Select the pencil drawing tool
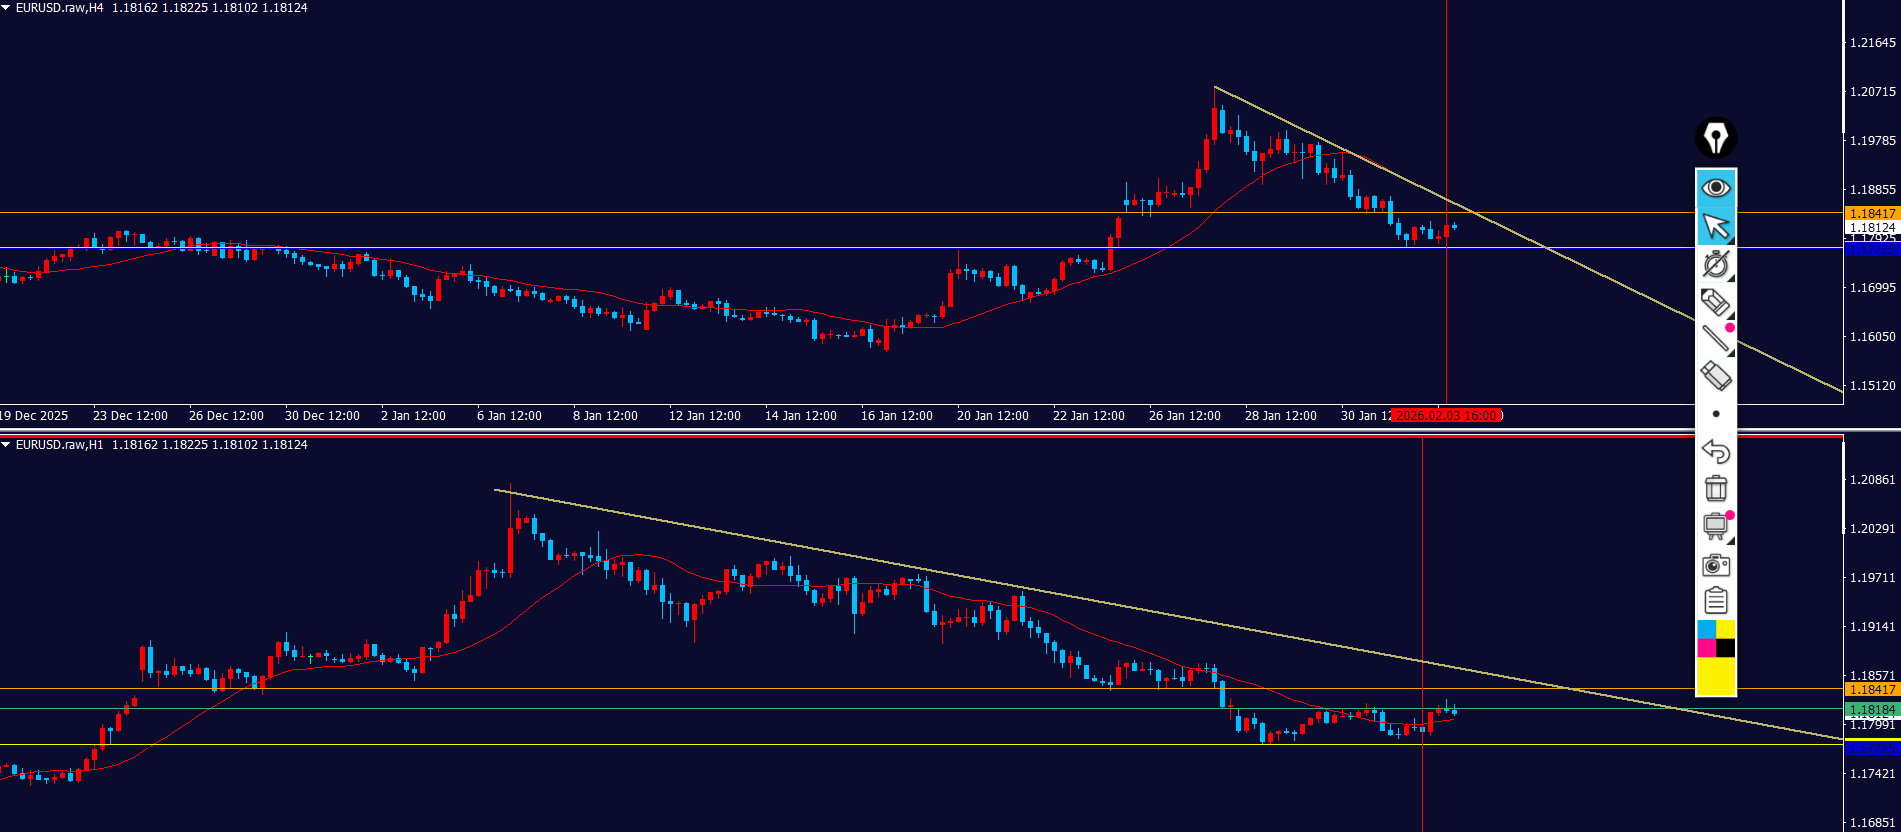Viewport: 1901px width, 832px height. 1716,301
